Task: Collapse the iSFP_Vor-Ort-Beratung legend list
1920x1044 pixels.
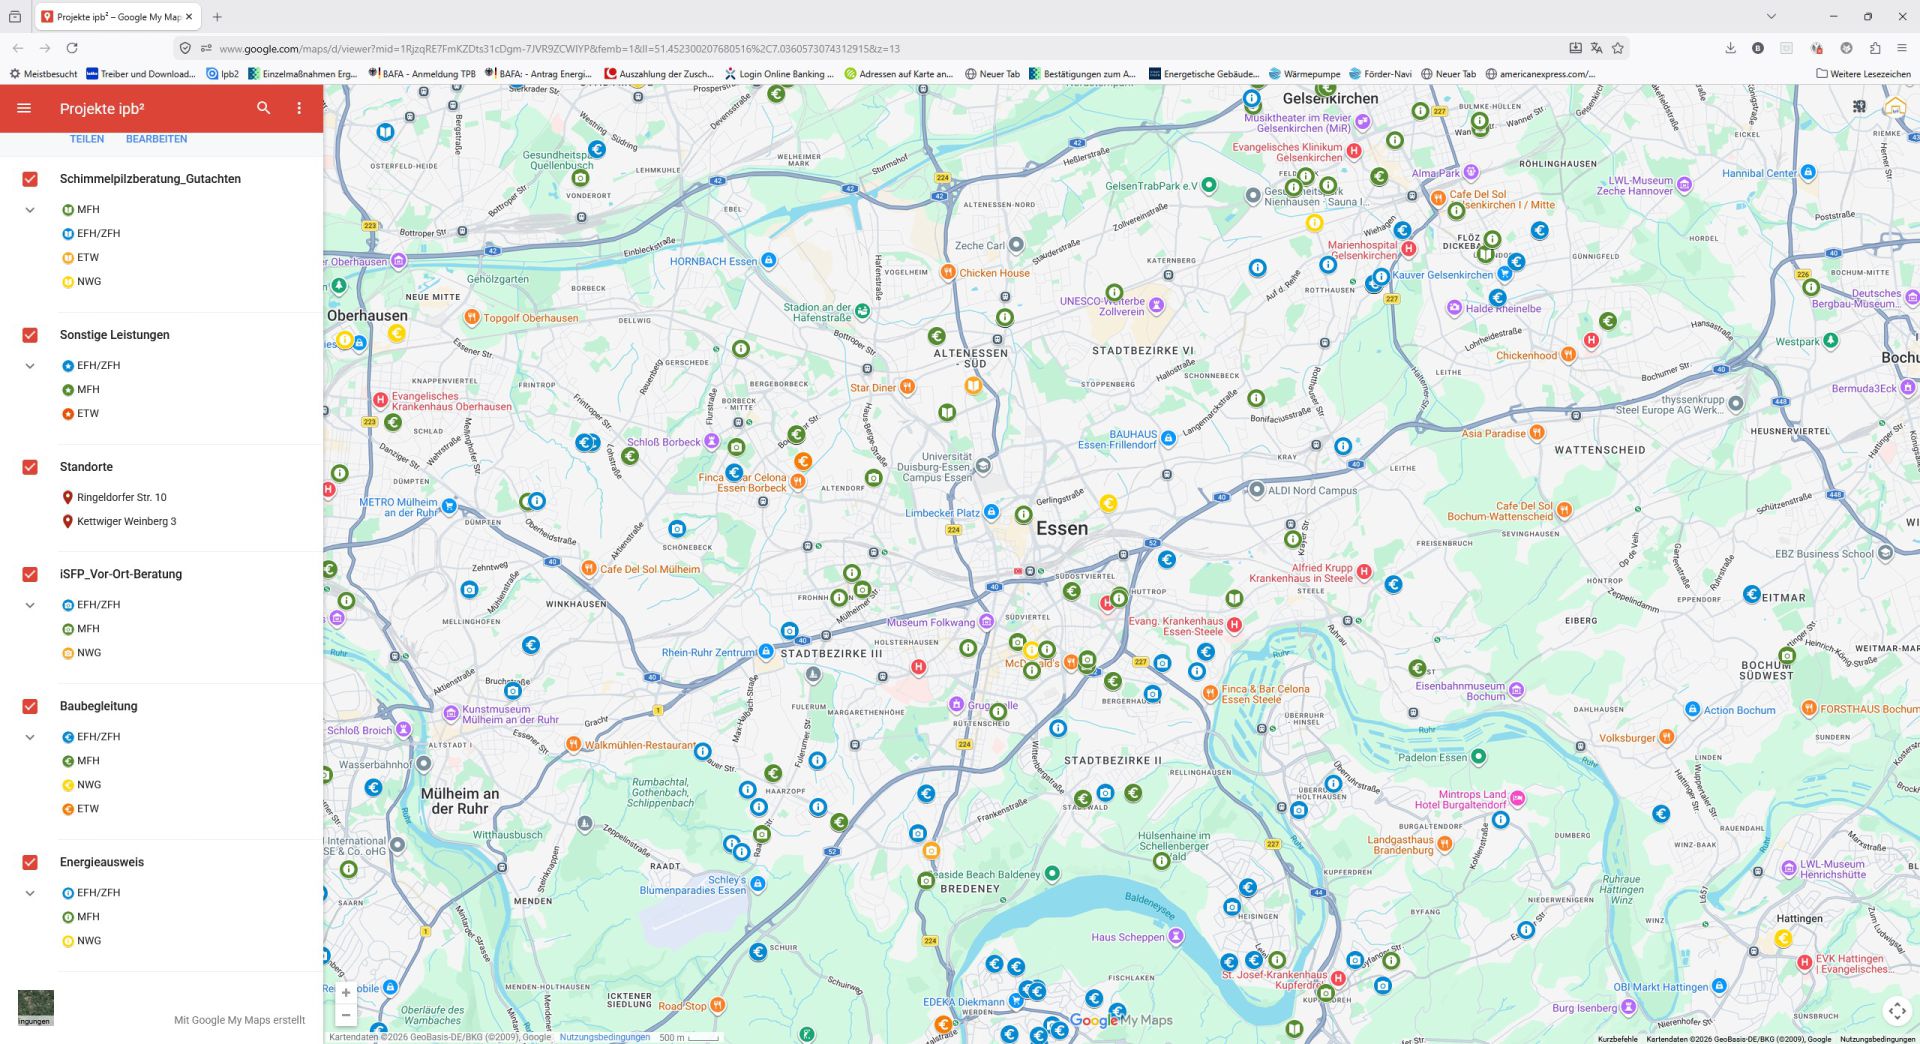Action: pos(30,605)
